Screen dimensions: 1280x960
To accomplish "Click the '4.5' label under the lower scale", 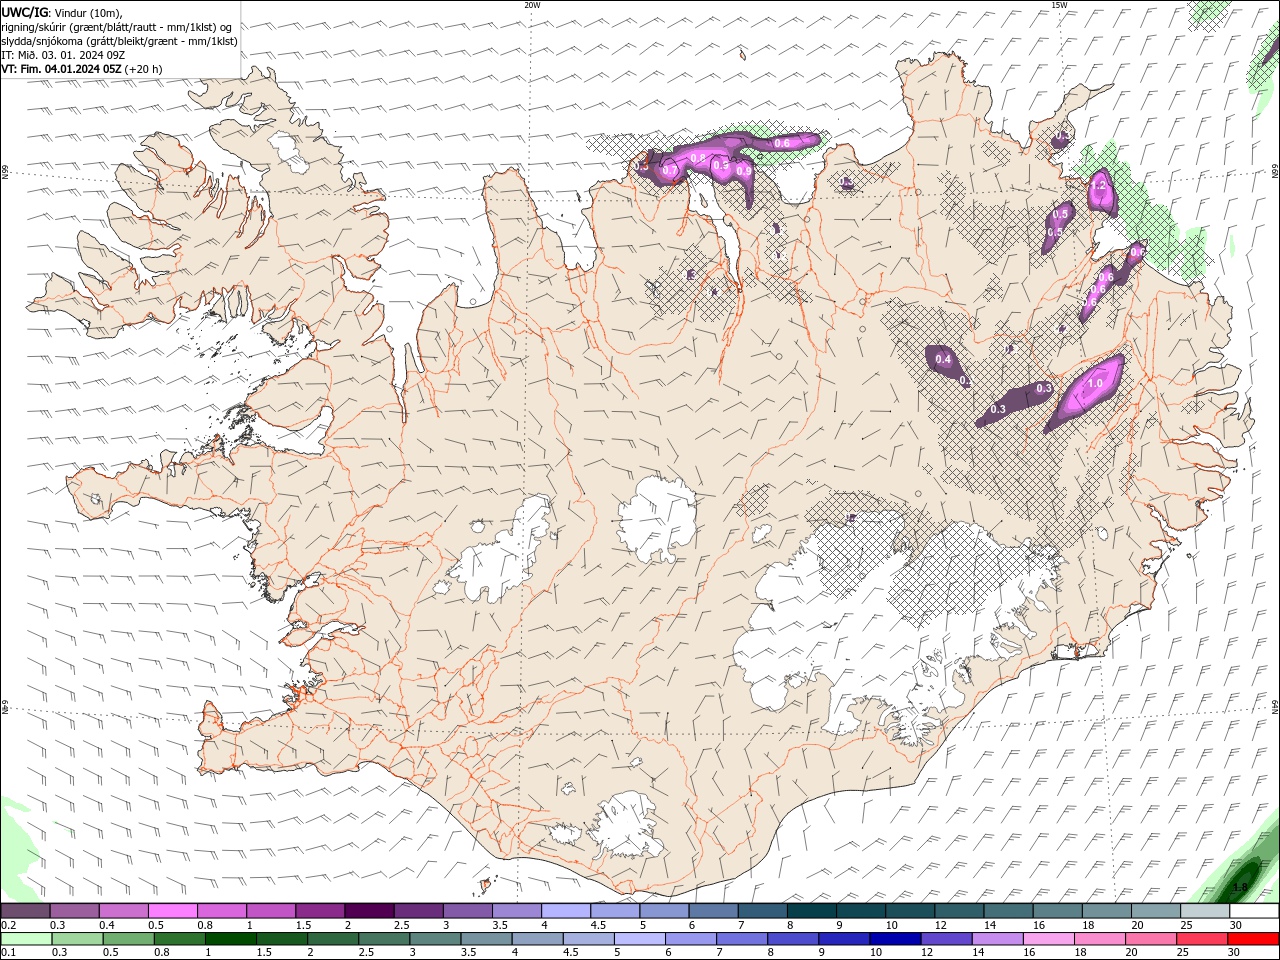I will pyautogui.click(x=572, y=952).
